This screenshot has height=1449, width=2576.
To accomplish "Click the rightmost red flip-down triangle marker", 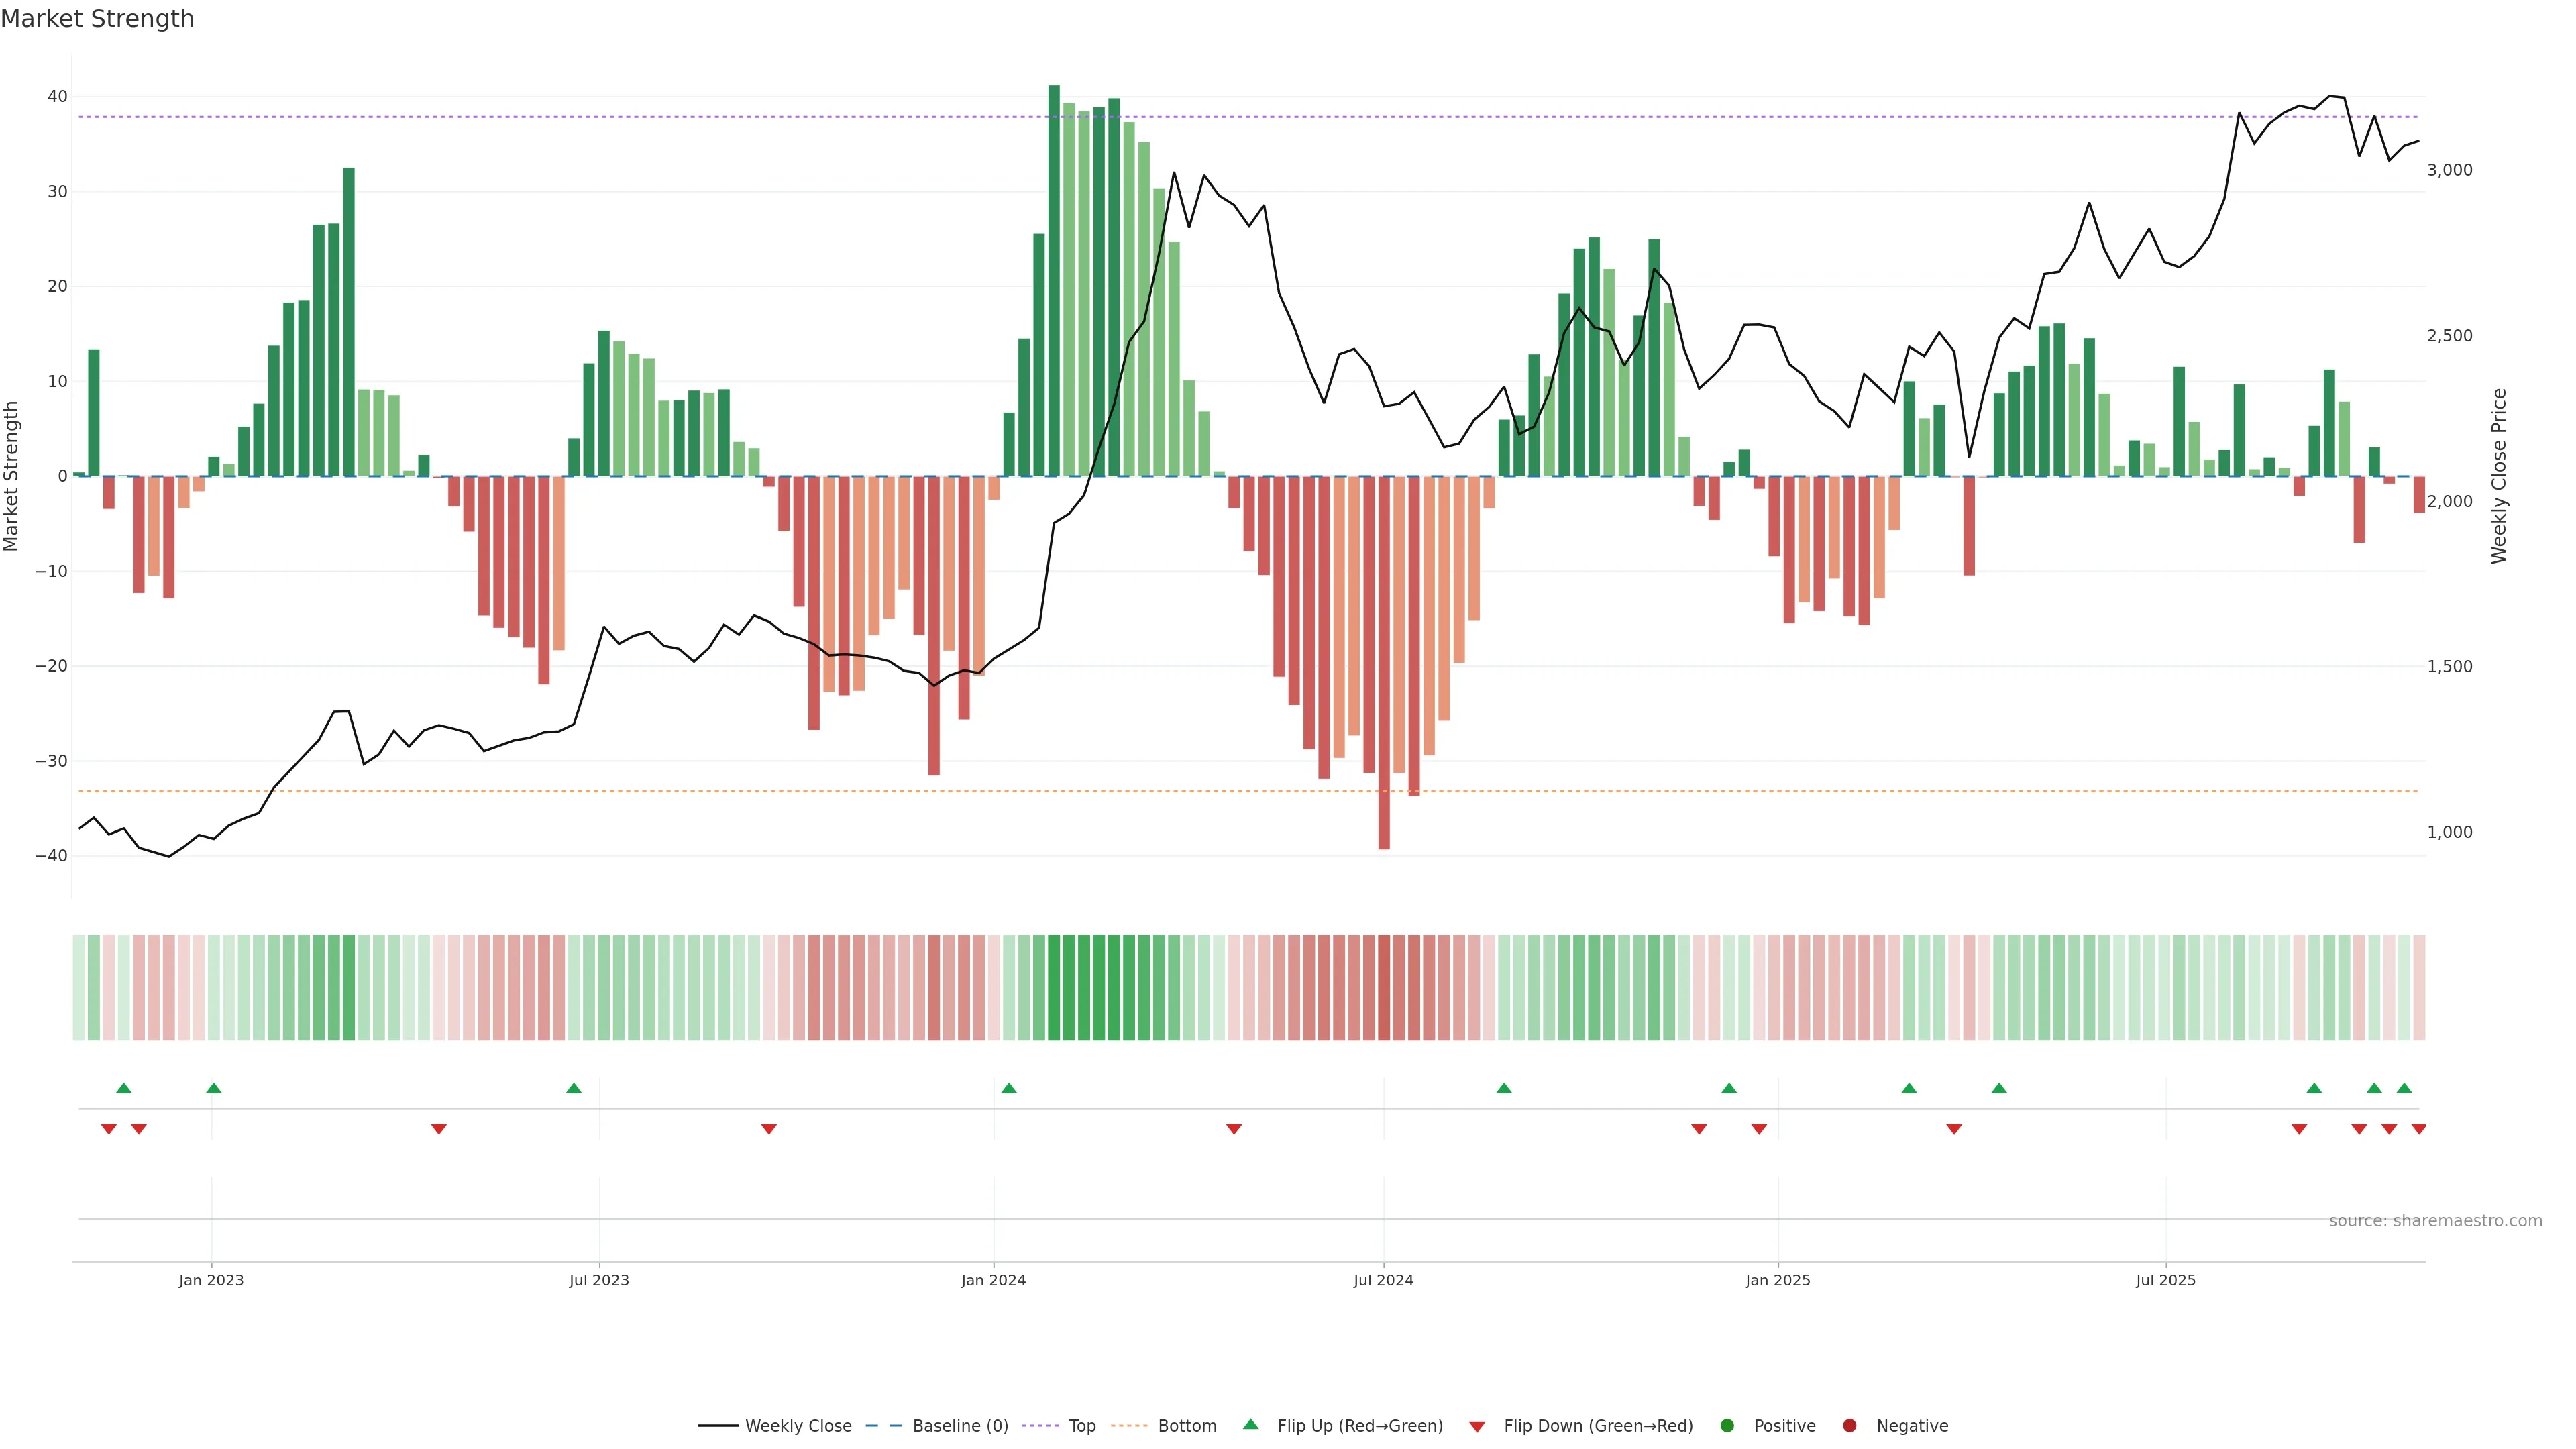I will 2418,1129.
